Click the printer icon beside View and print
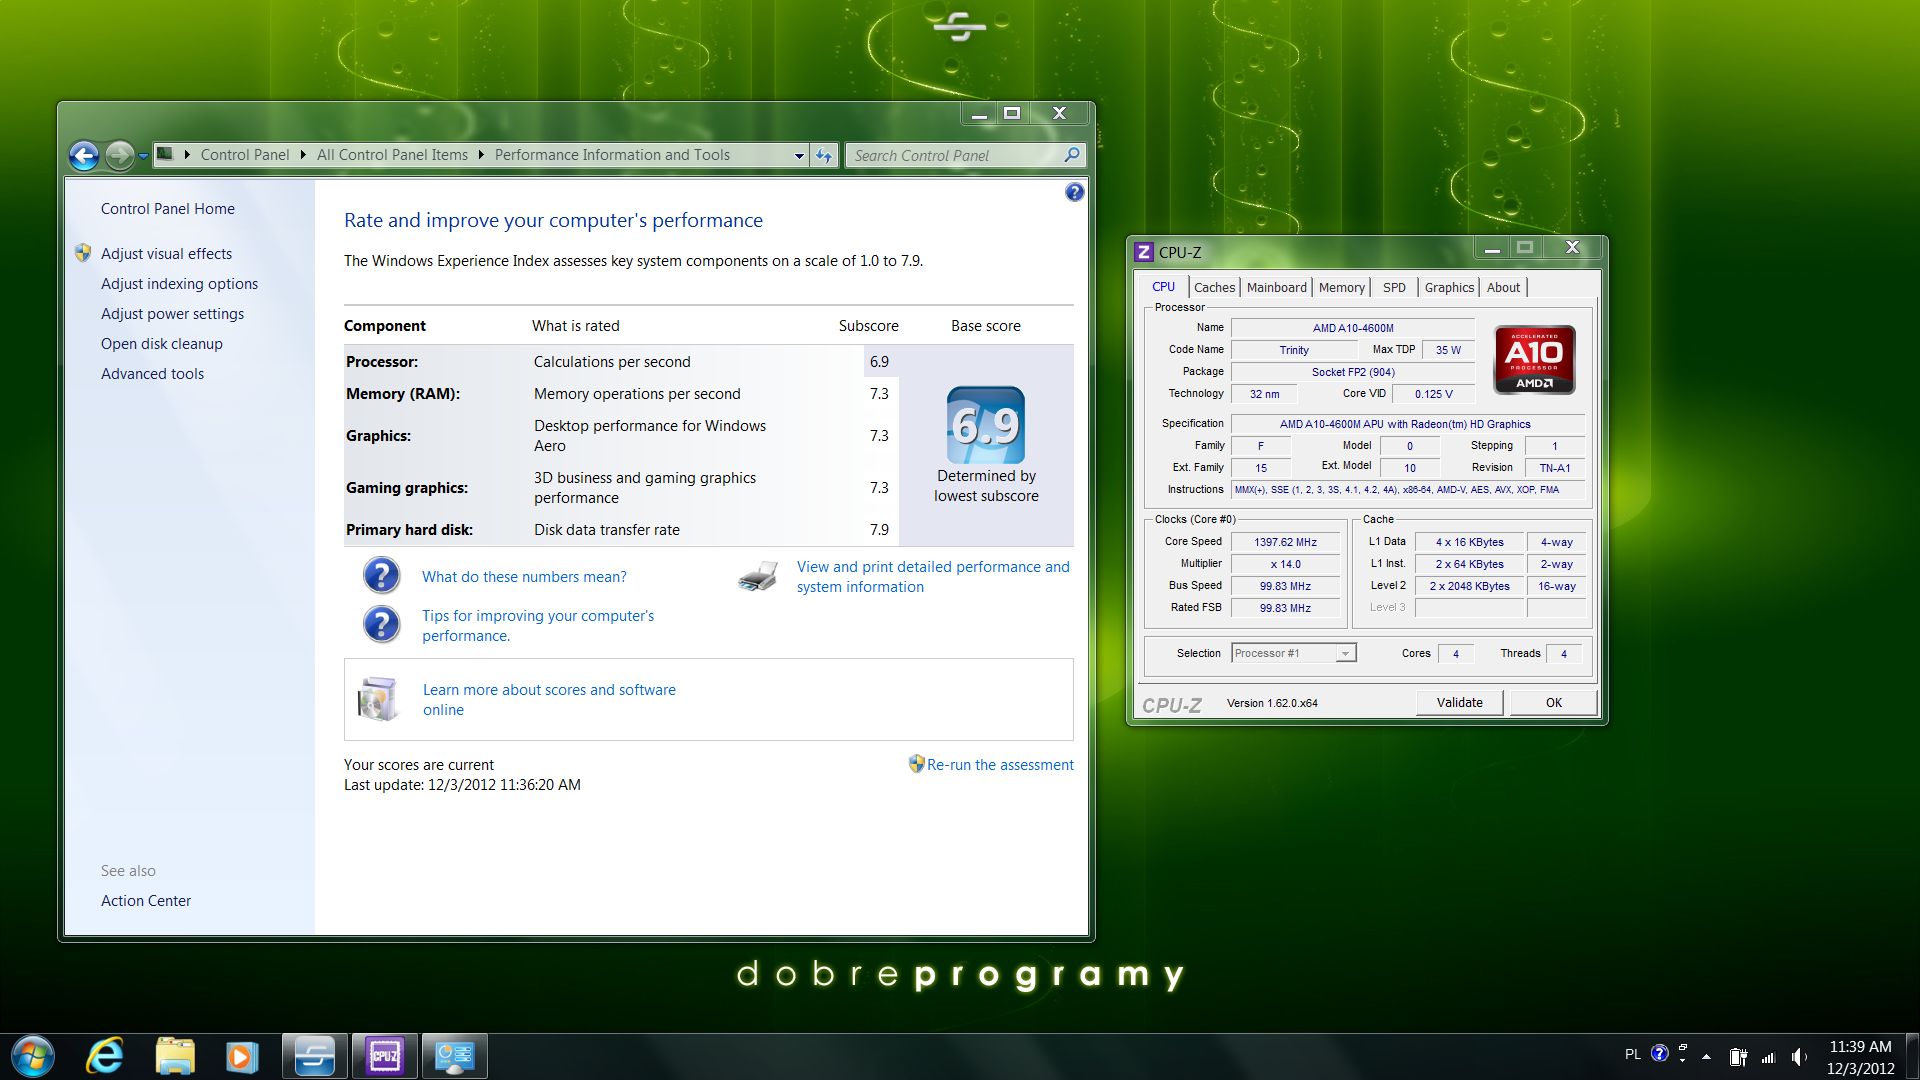This screenshot has height=1080, width=1920. [758, 577]
